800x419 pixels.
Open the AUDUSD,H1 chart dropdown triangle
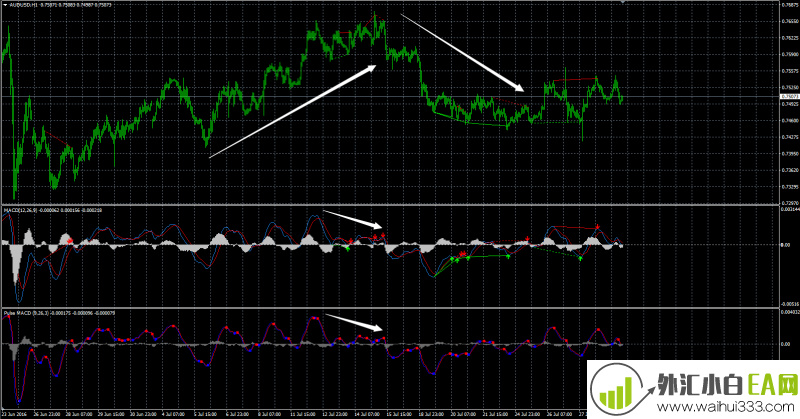tap(5, 5)
